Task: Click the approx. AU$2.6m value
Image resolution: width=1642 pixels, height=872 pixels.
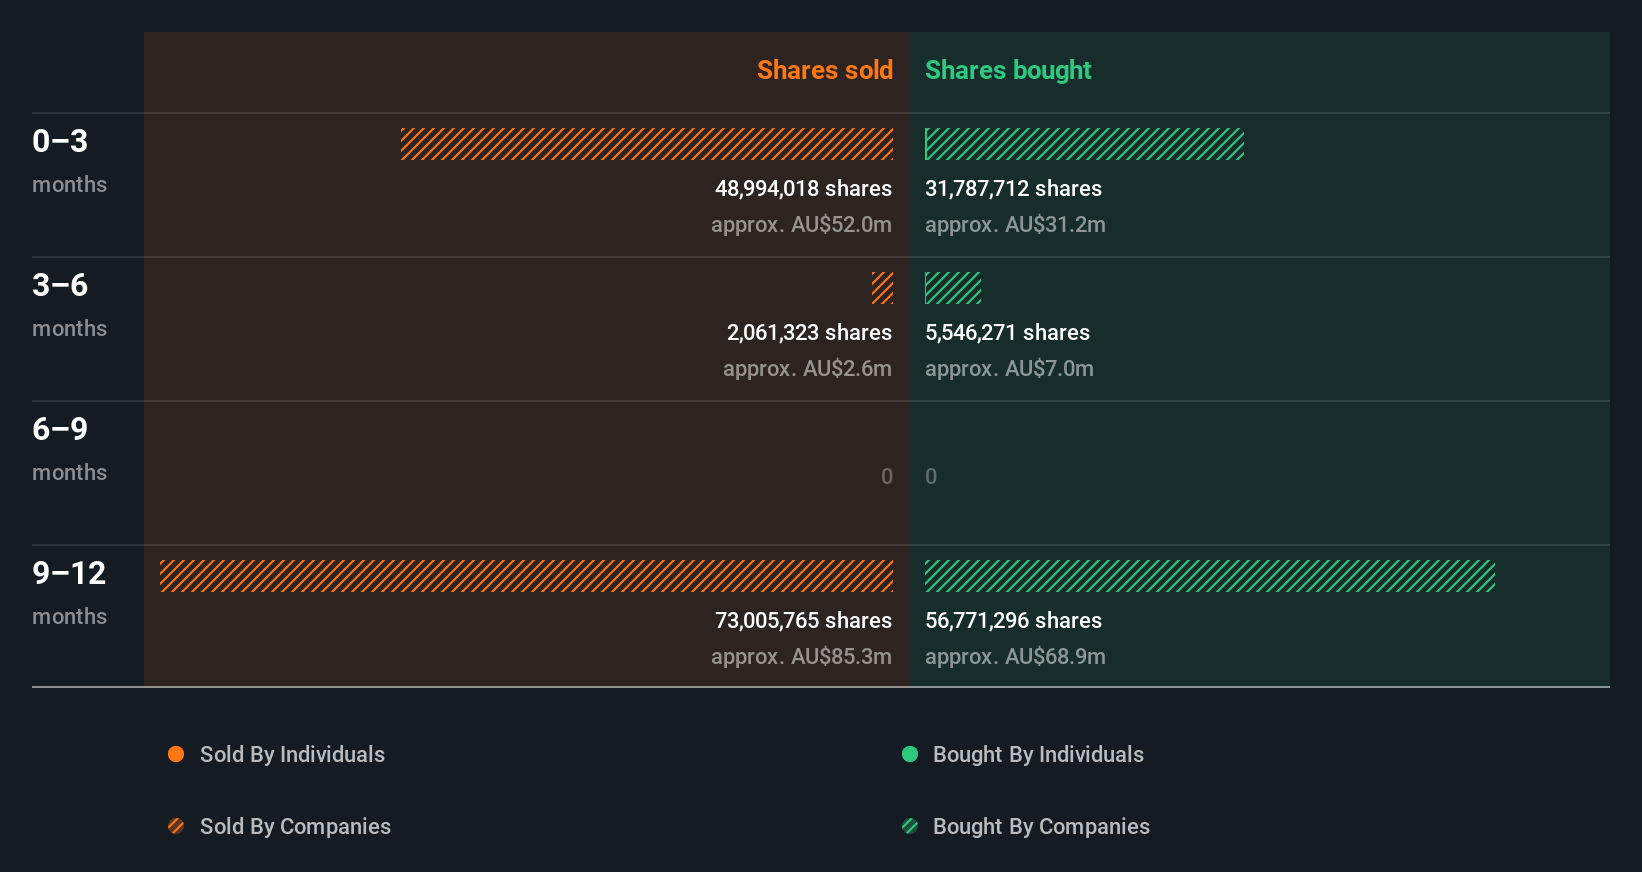Action: pyautogui.click(x=807, y=368)
